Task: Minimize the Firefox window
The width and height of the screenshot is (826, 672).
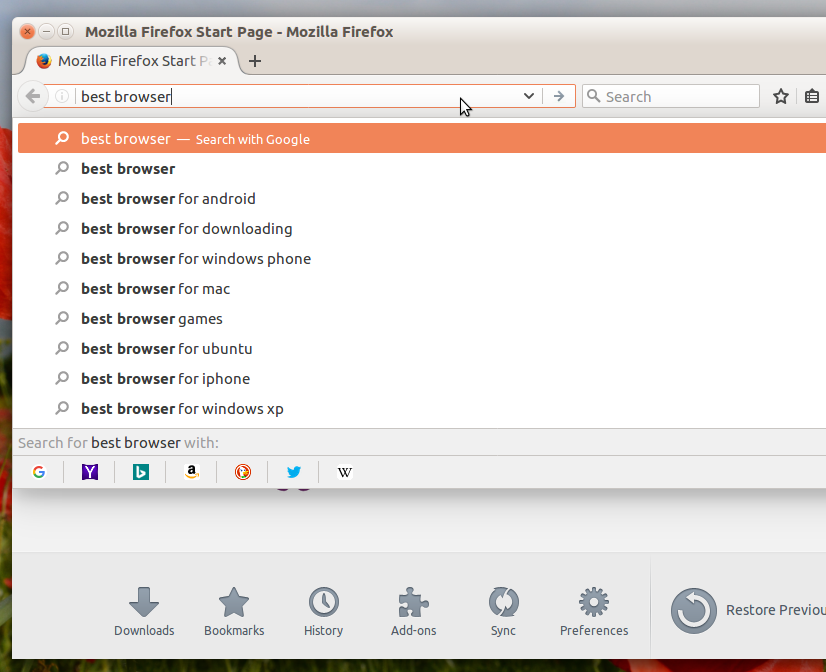Action: tap(46, 32)
